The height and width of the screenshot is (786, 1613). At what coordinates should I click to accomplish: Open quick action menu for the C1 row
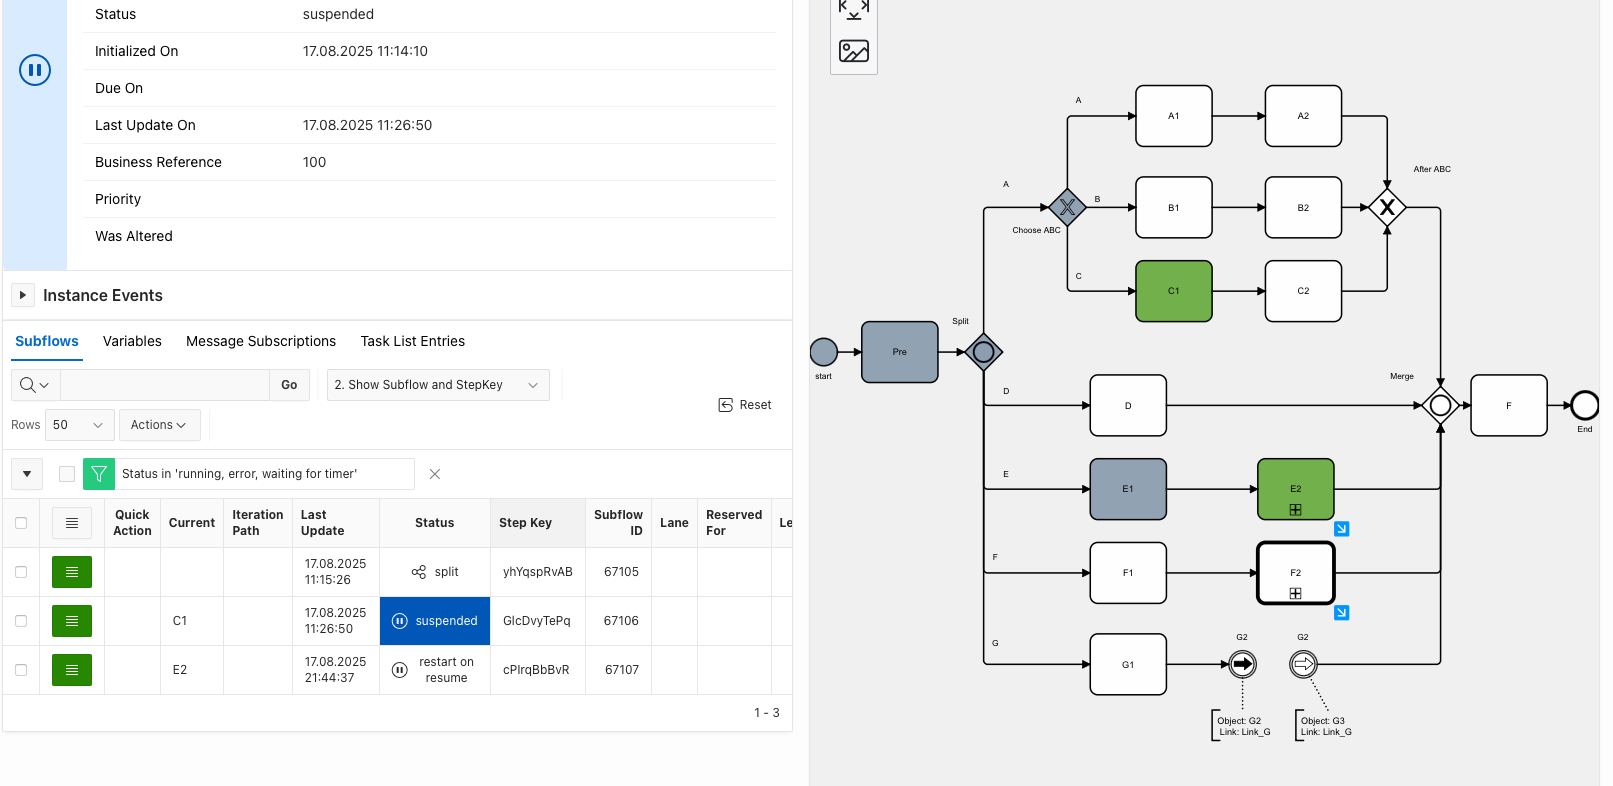click(x=72, y=621)
